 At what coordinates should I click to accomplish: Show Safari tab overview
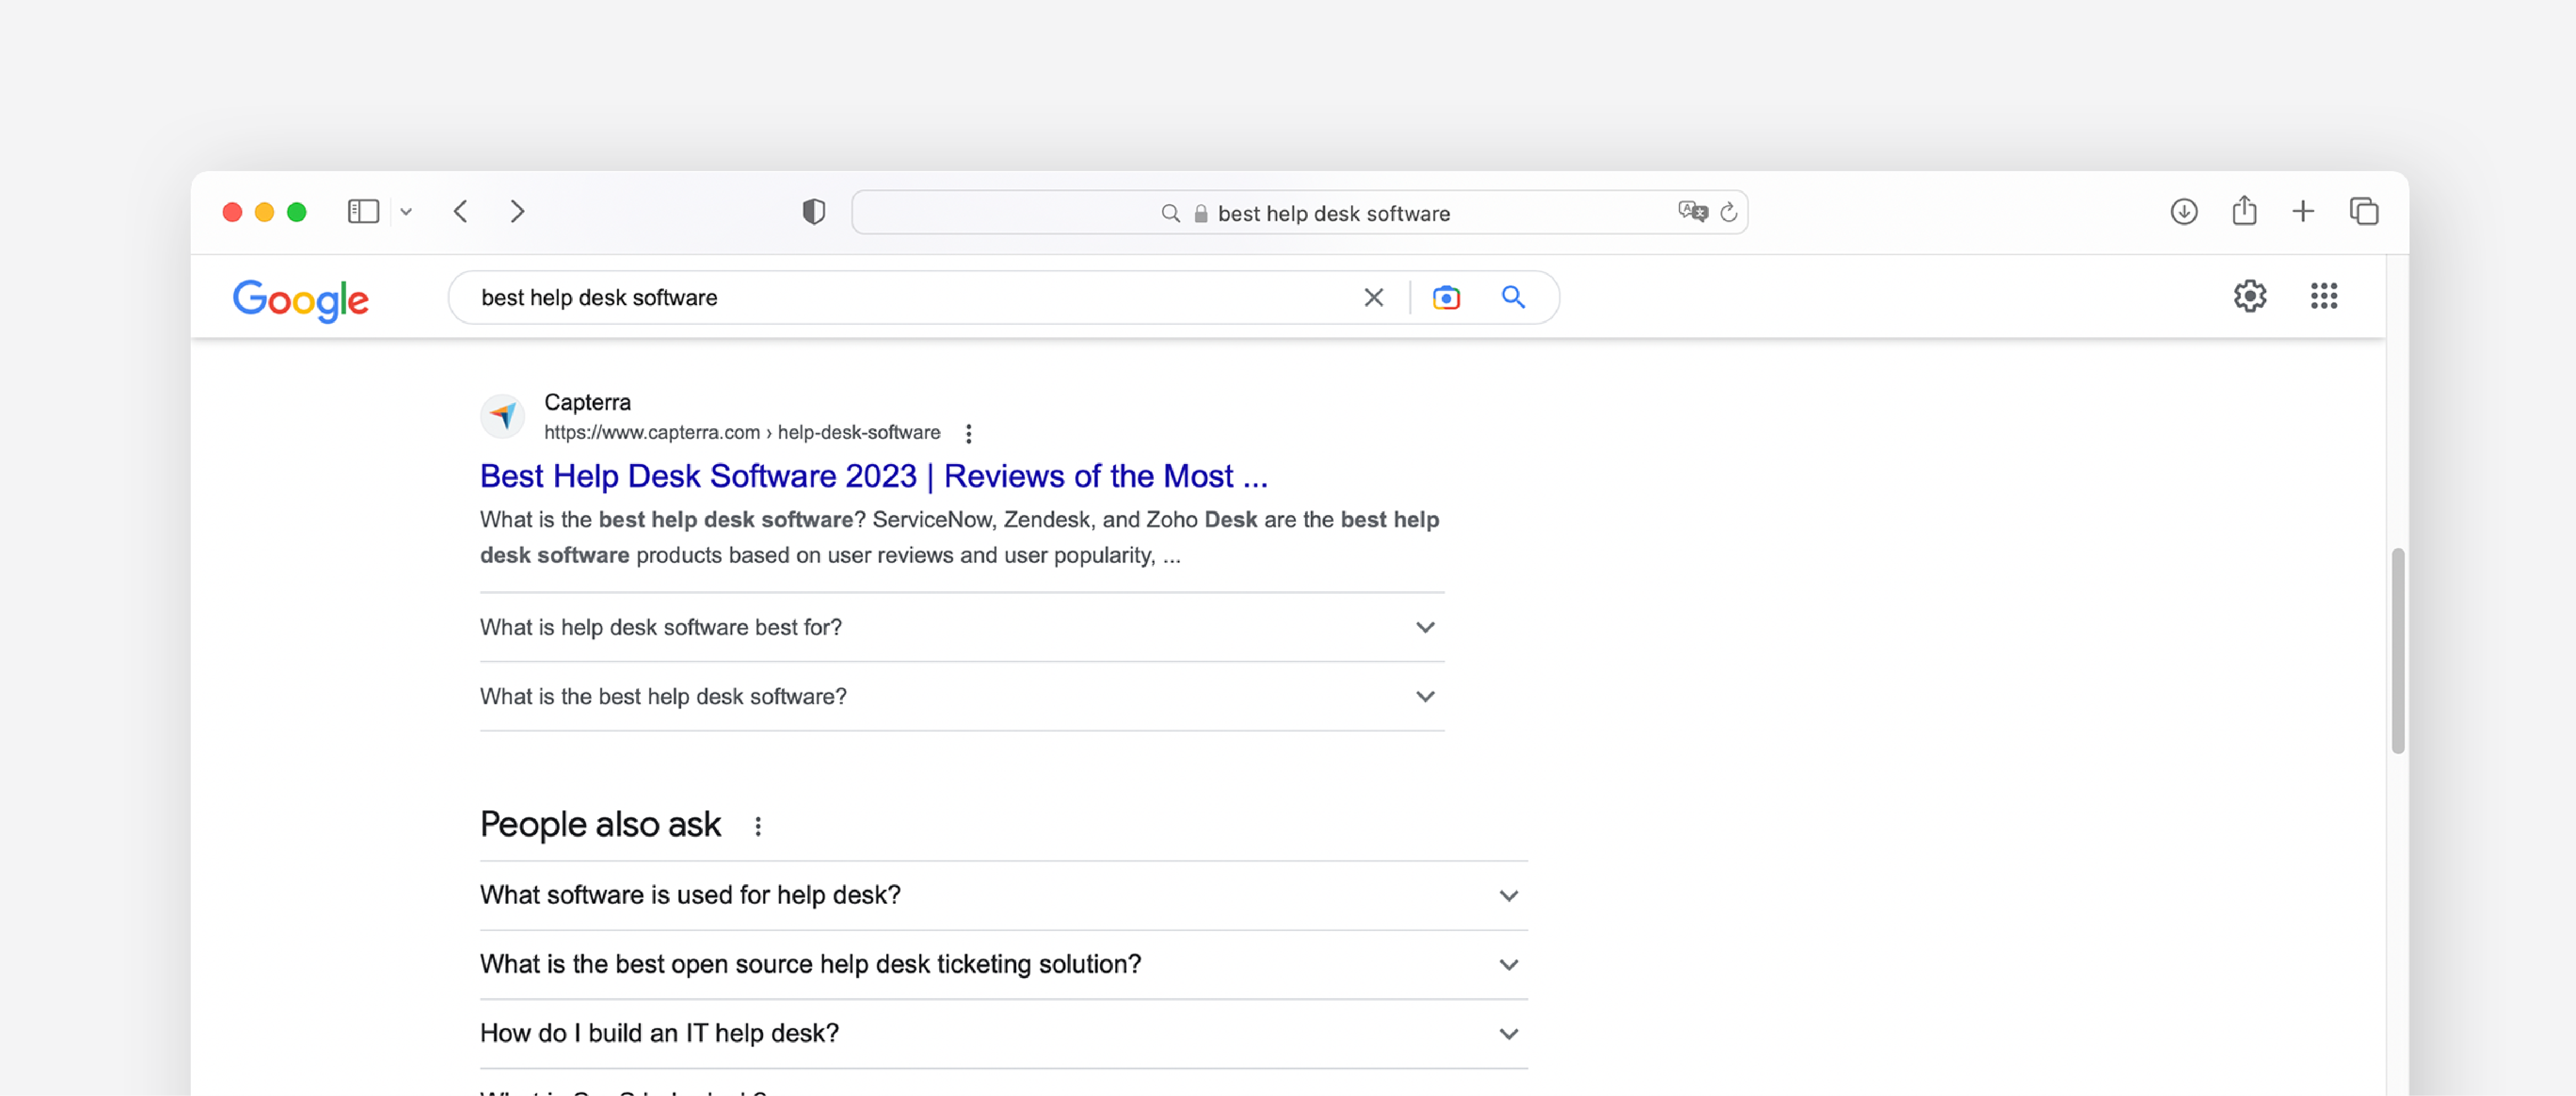tap(2363, 212)
